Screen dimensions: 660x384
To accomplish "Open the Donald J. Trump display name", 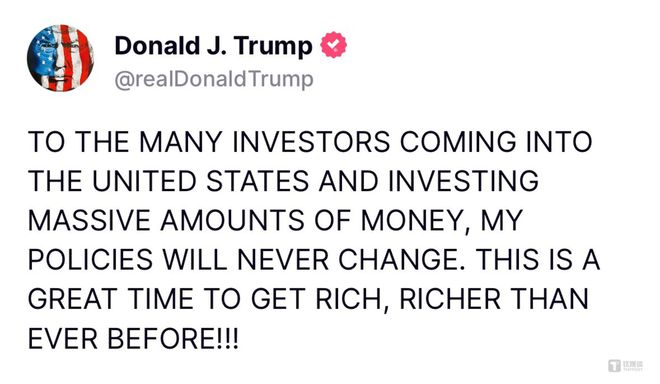I will 213,45.
